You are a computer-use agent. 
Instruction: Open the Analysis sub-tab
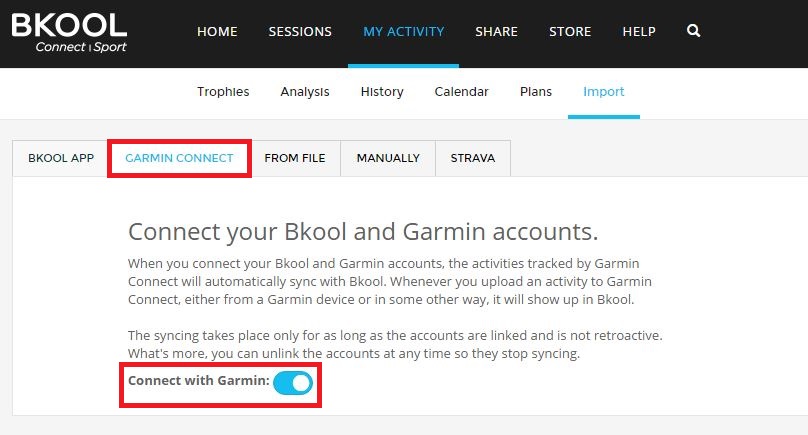click(305, 92)
